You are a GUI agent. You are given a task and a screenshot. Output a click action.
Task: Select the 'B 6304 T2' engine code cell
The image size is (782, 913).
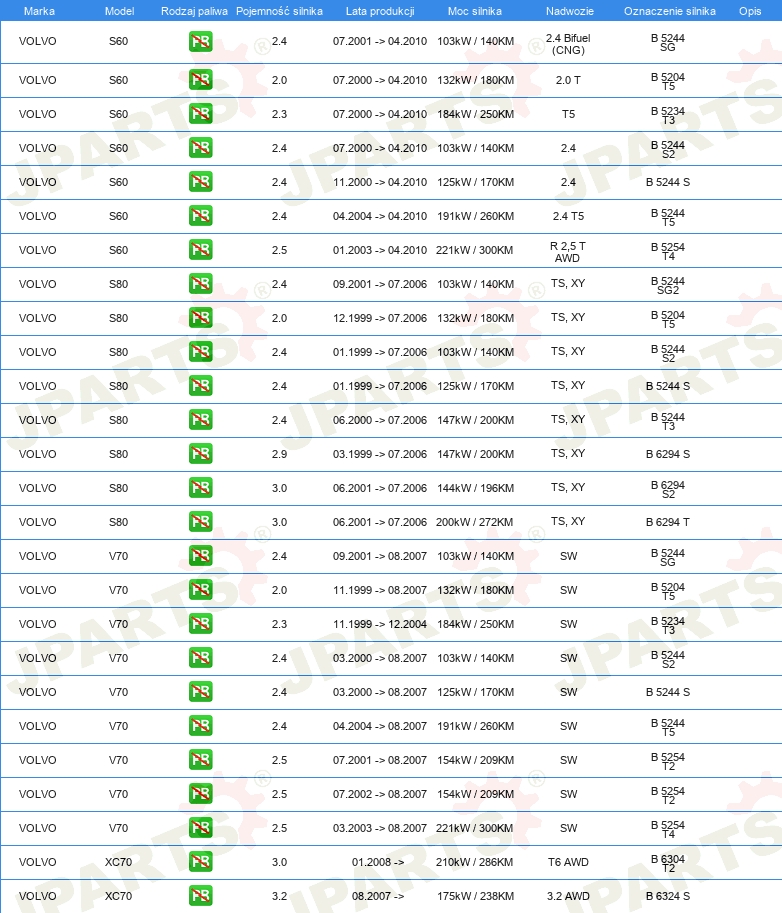click(x=668, y=864)
